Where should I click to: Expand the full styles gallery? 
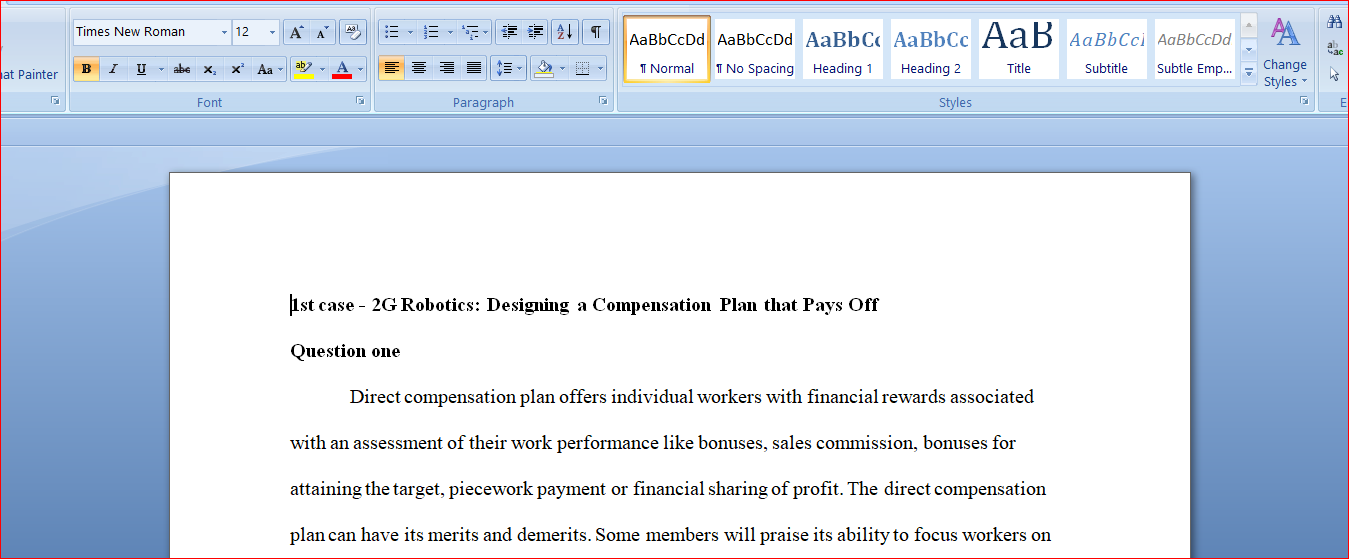point(1249,73)
